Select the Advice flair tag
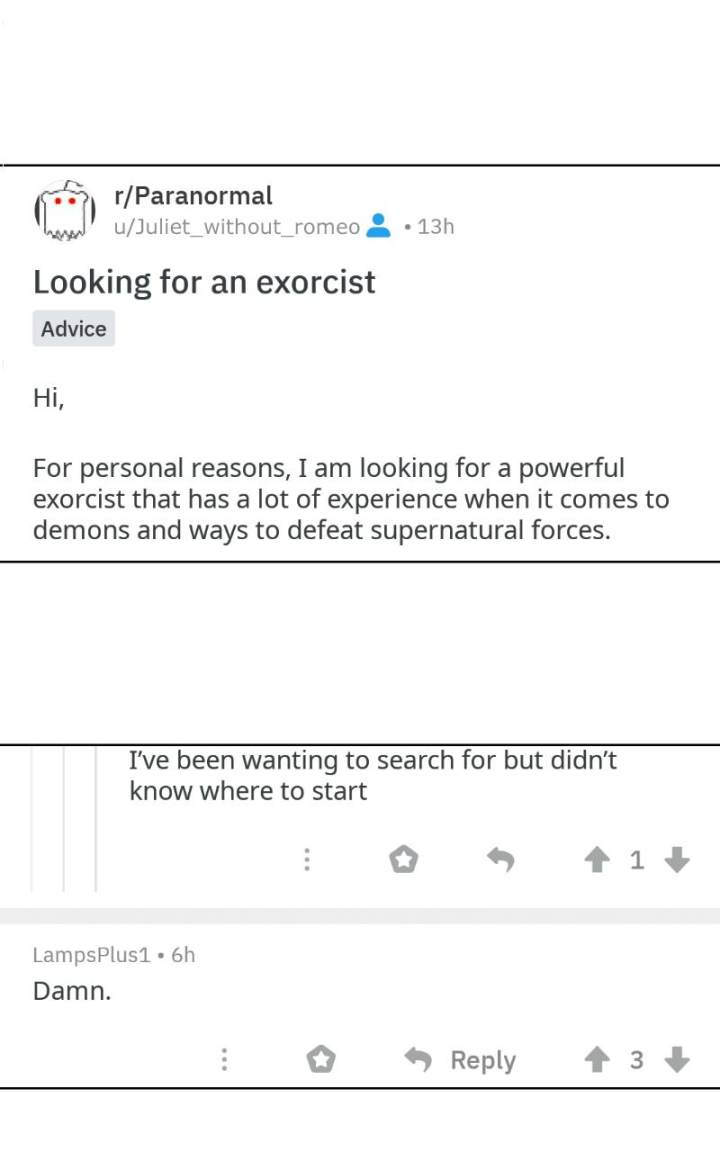720x1152 pixels. pyautogui.click(x=74, y=329)
